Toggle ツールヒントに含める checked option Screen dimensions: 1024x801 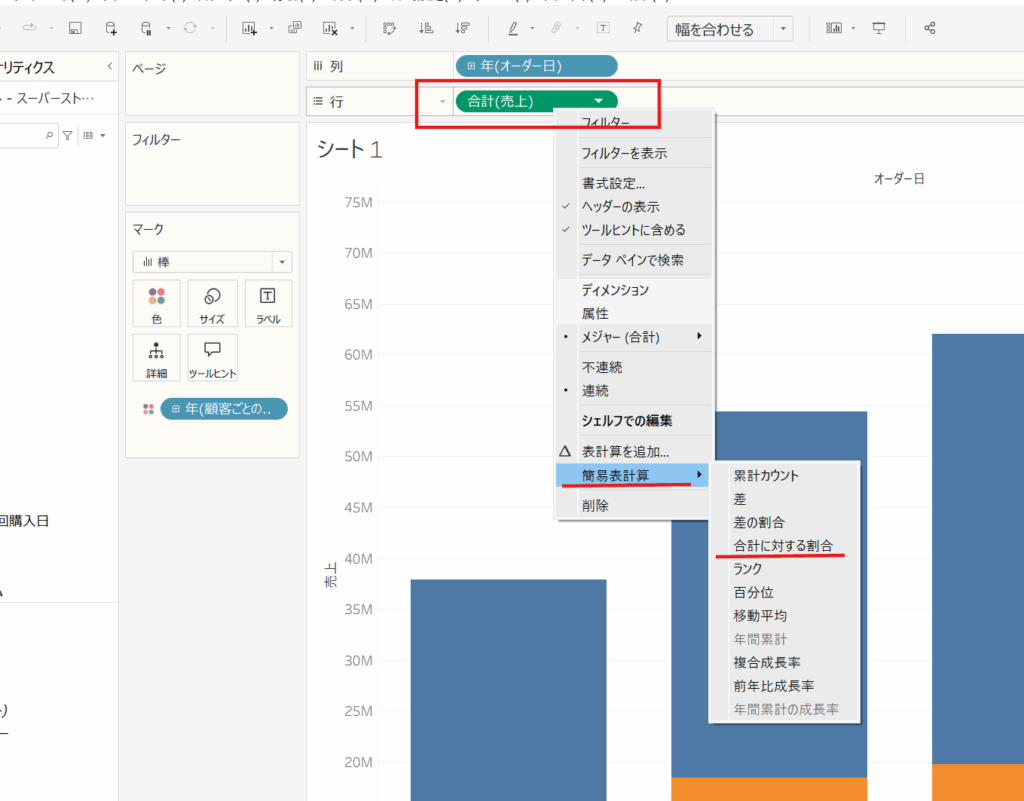tap(633, 230)
